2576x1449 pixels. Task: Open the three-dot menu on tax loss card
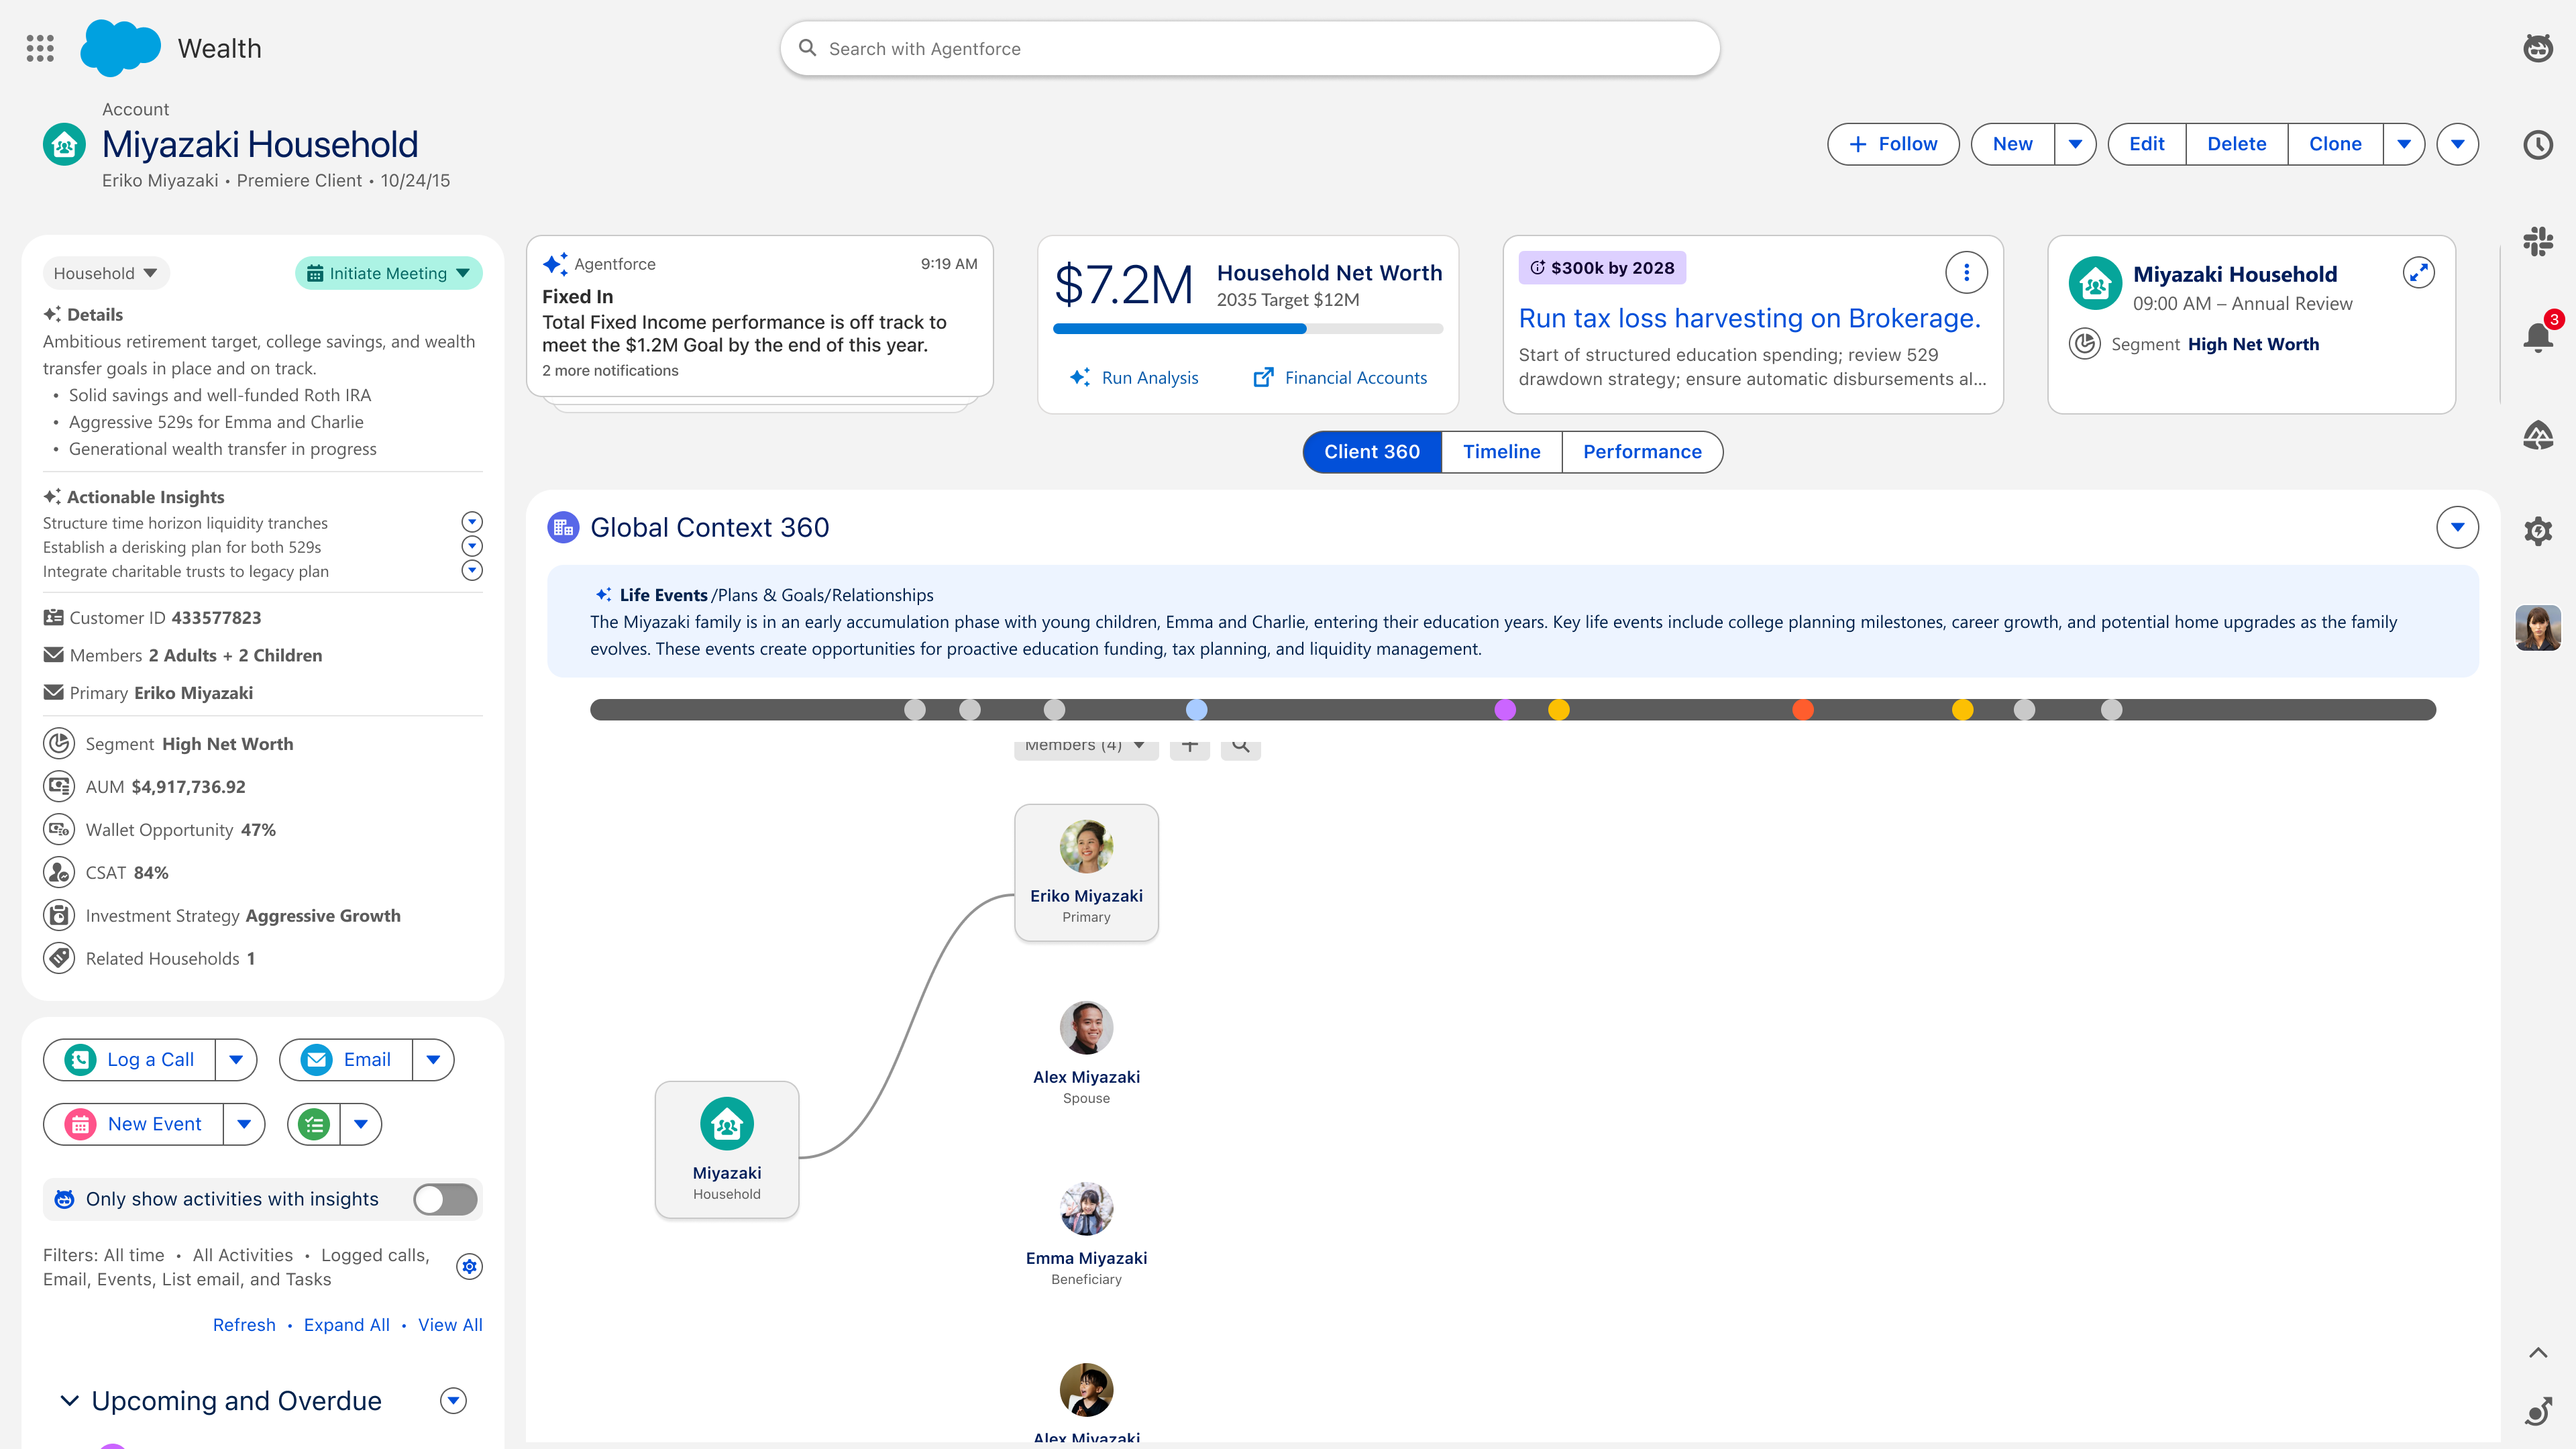[1966, 272]
